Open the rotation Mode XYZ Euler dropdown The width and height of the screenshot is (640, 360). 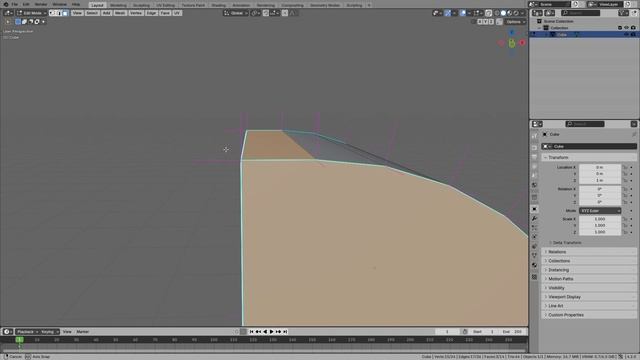600,211
